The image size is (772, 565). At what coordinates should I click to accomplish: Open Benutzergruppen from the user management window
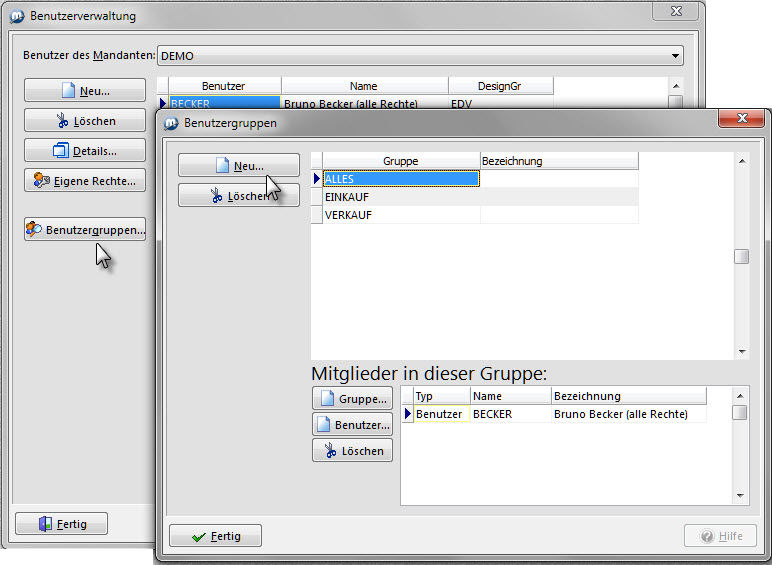(x=85, y=230)
